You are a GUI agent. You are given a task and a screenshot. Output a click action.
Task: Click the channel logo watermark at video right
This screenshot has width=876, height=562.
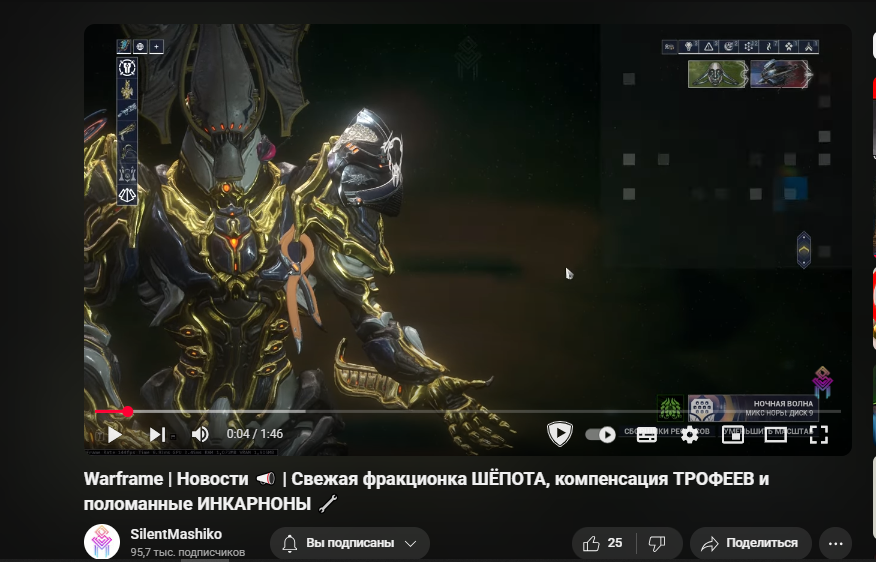pyautogui.click(x=822, y=382)
